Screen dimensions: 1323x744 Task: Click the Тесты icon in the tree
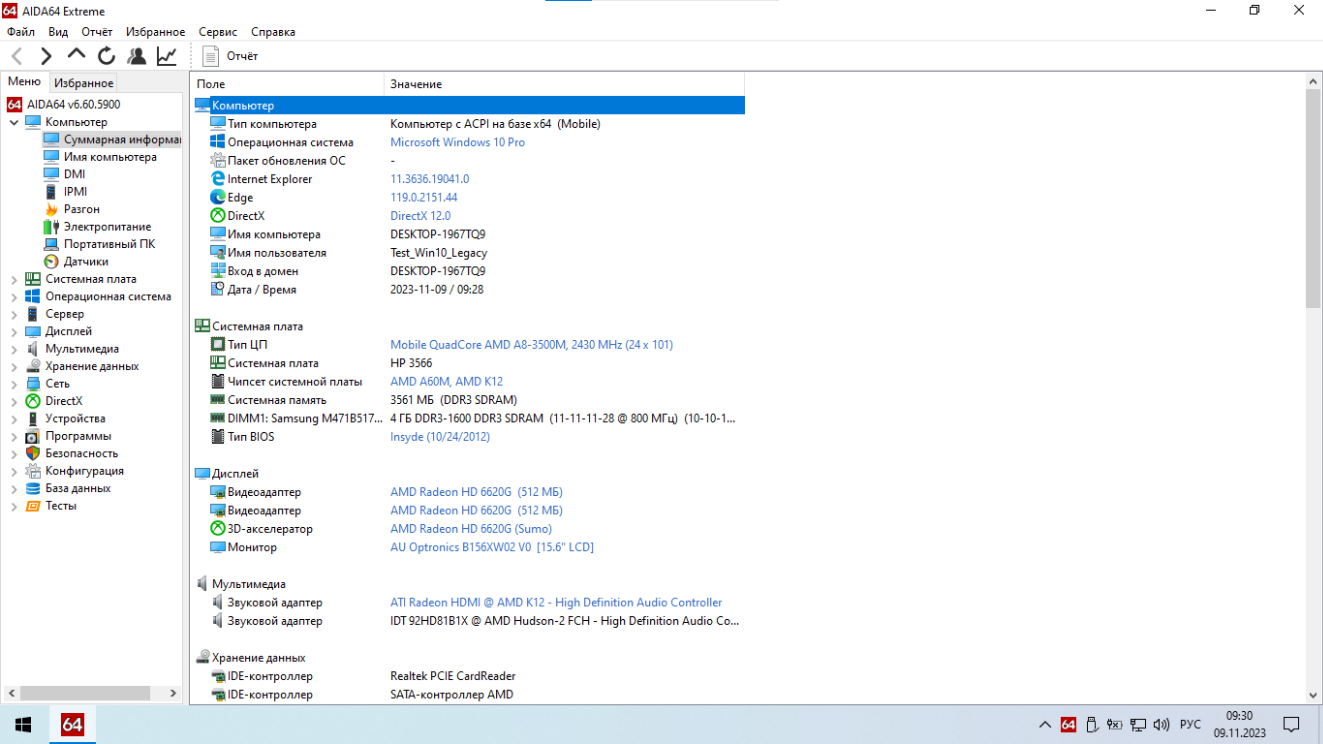point(33,506)
